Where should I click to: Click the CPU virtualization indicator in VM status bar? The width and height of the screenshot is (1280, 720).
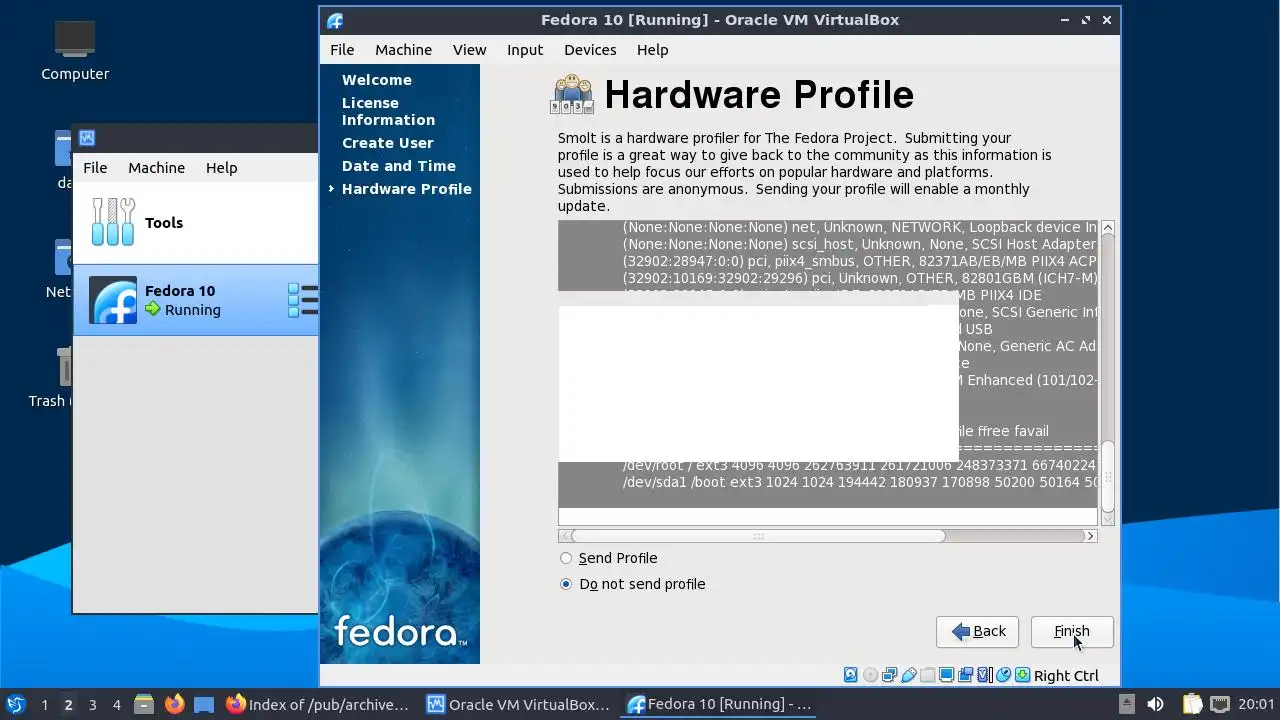pos(985,675)
